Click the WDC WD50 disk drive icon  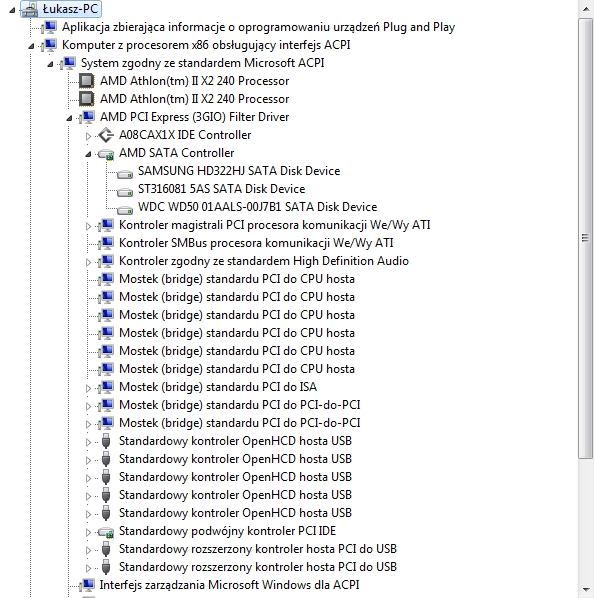[x=125, y=210]
